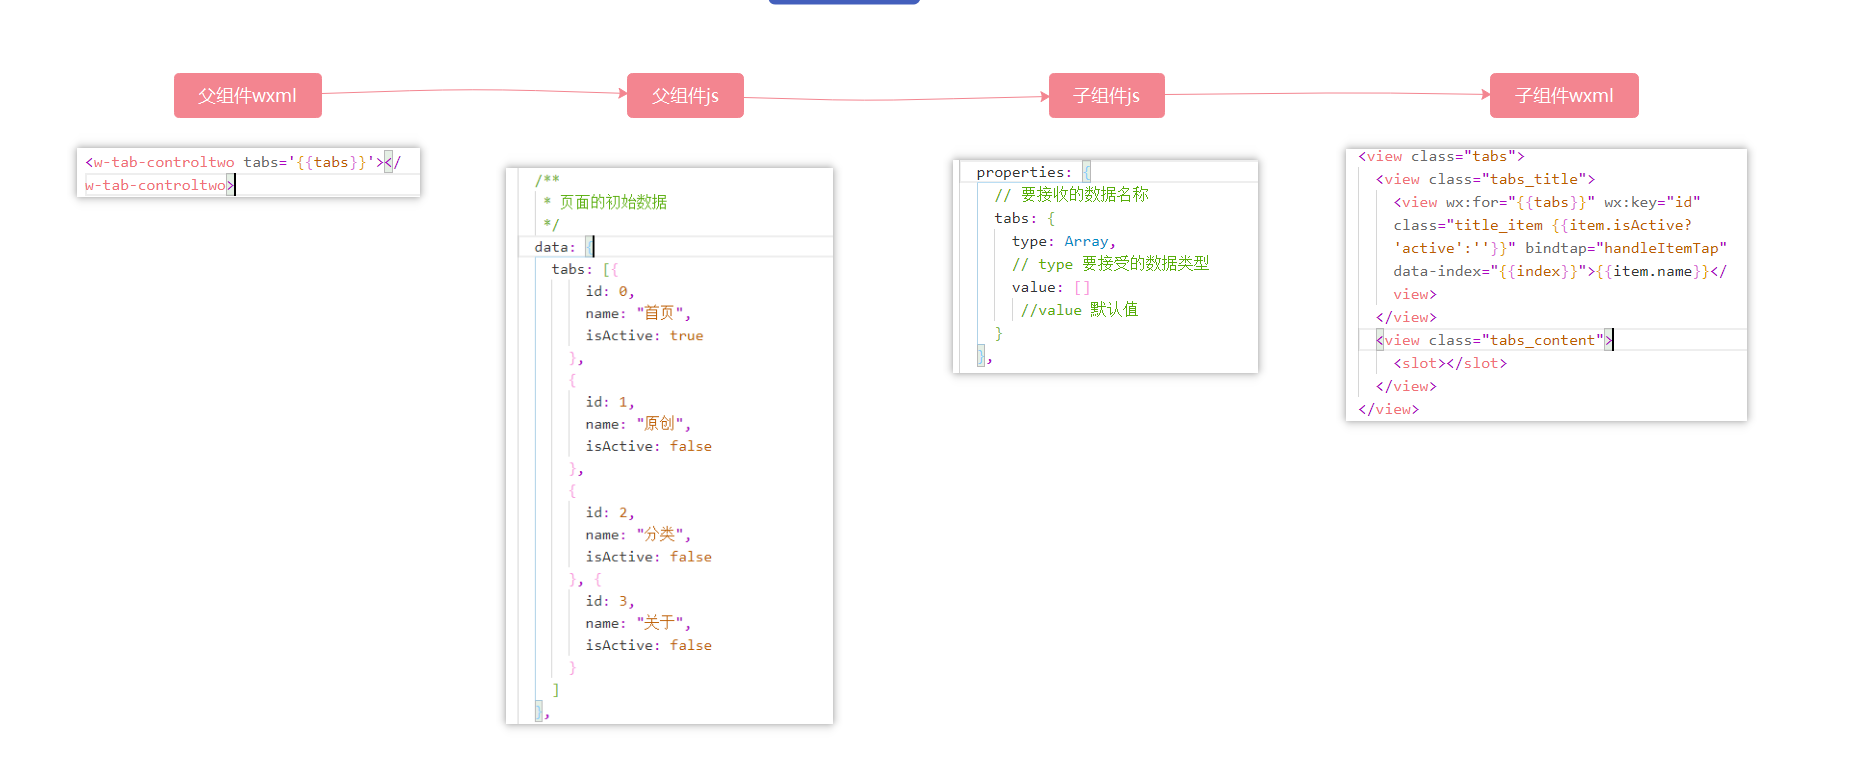The image size is (1861, 771).
Task: Click the 'type 要接受的数据类型' comment
Action: tap(1110, 264)
